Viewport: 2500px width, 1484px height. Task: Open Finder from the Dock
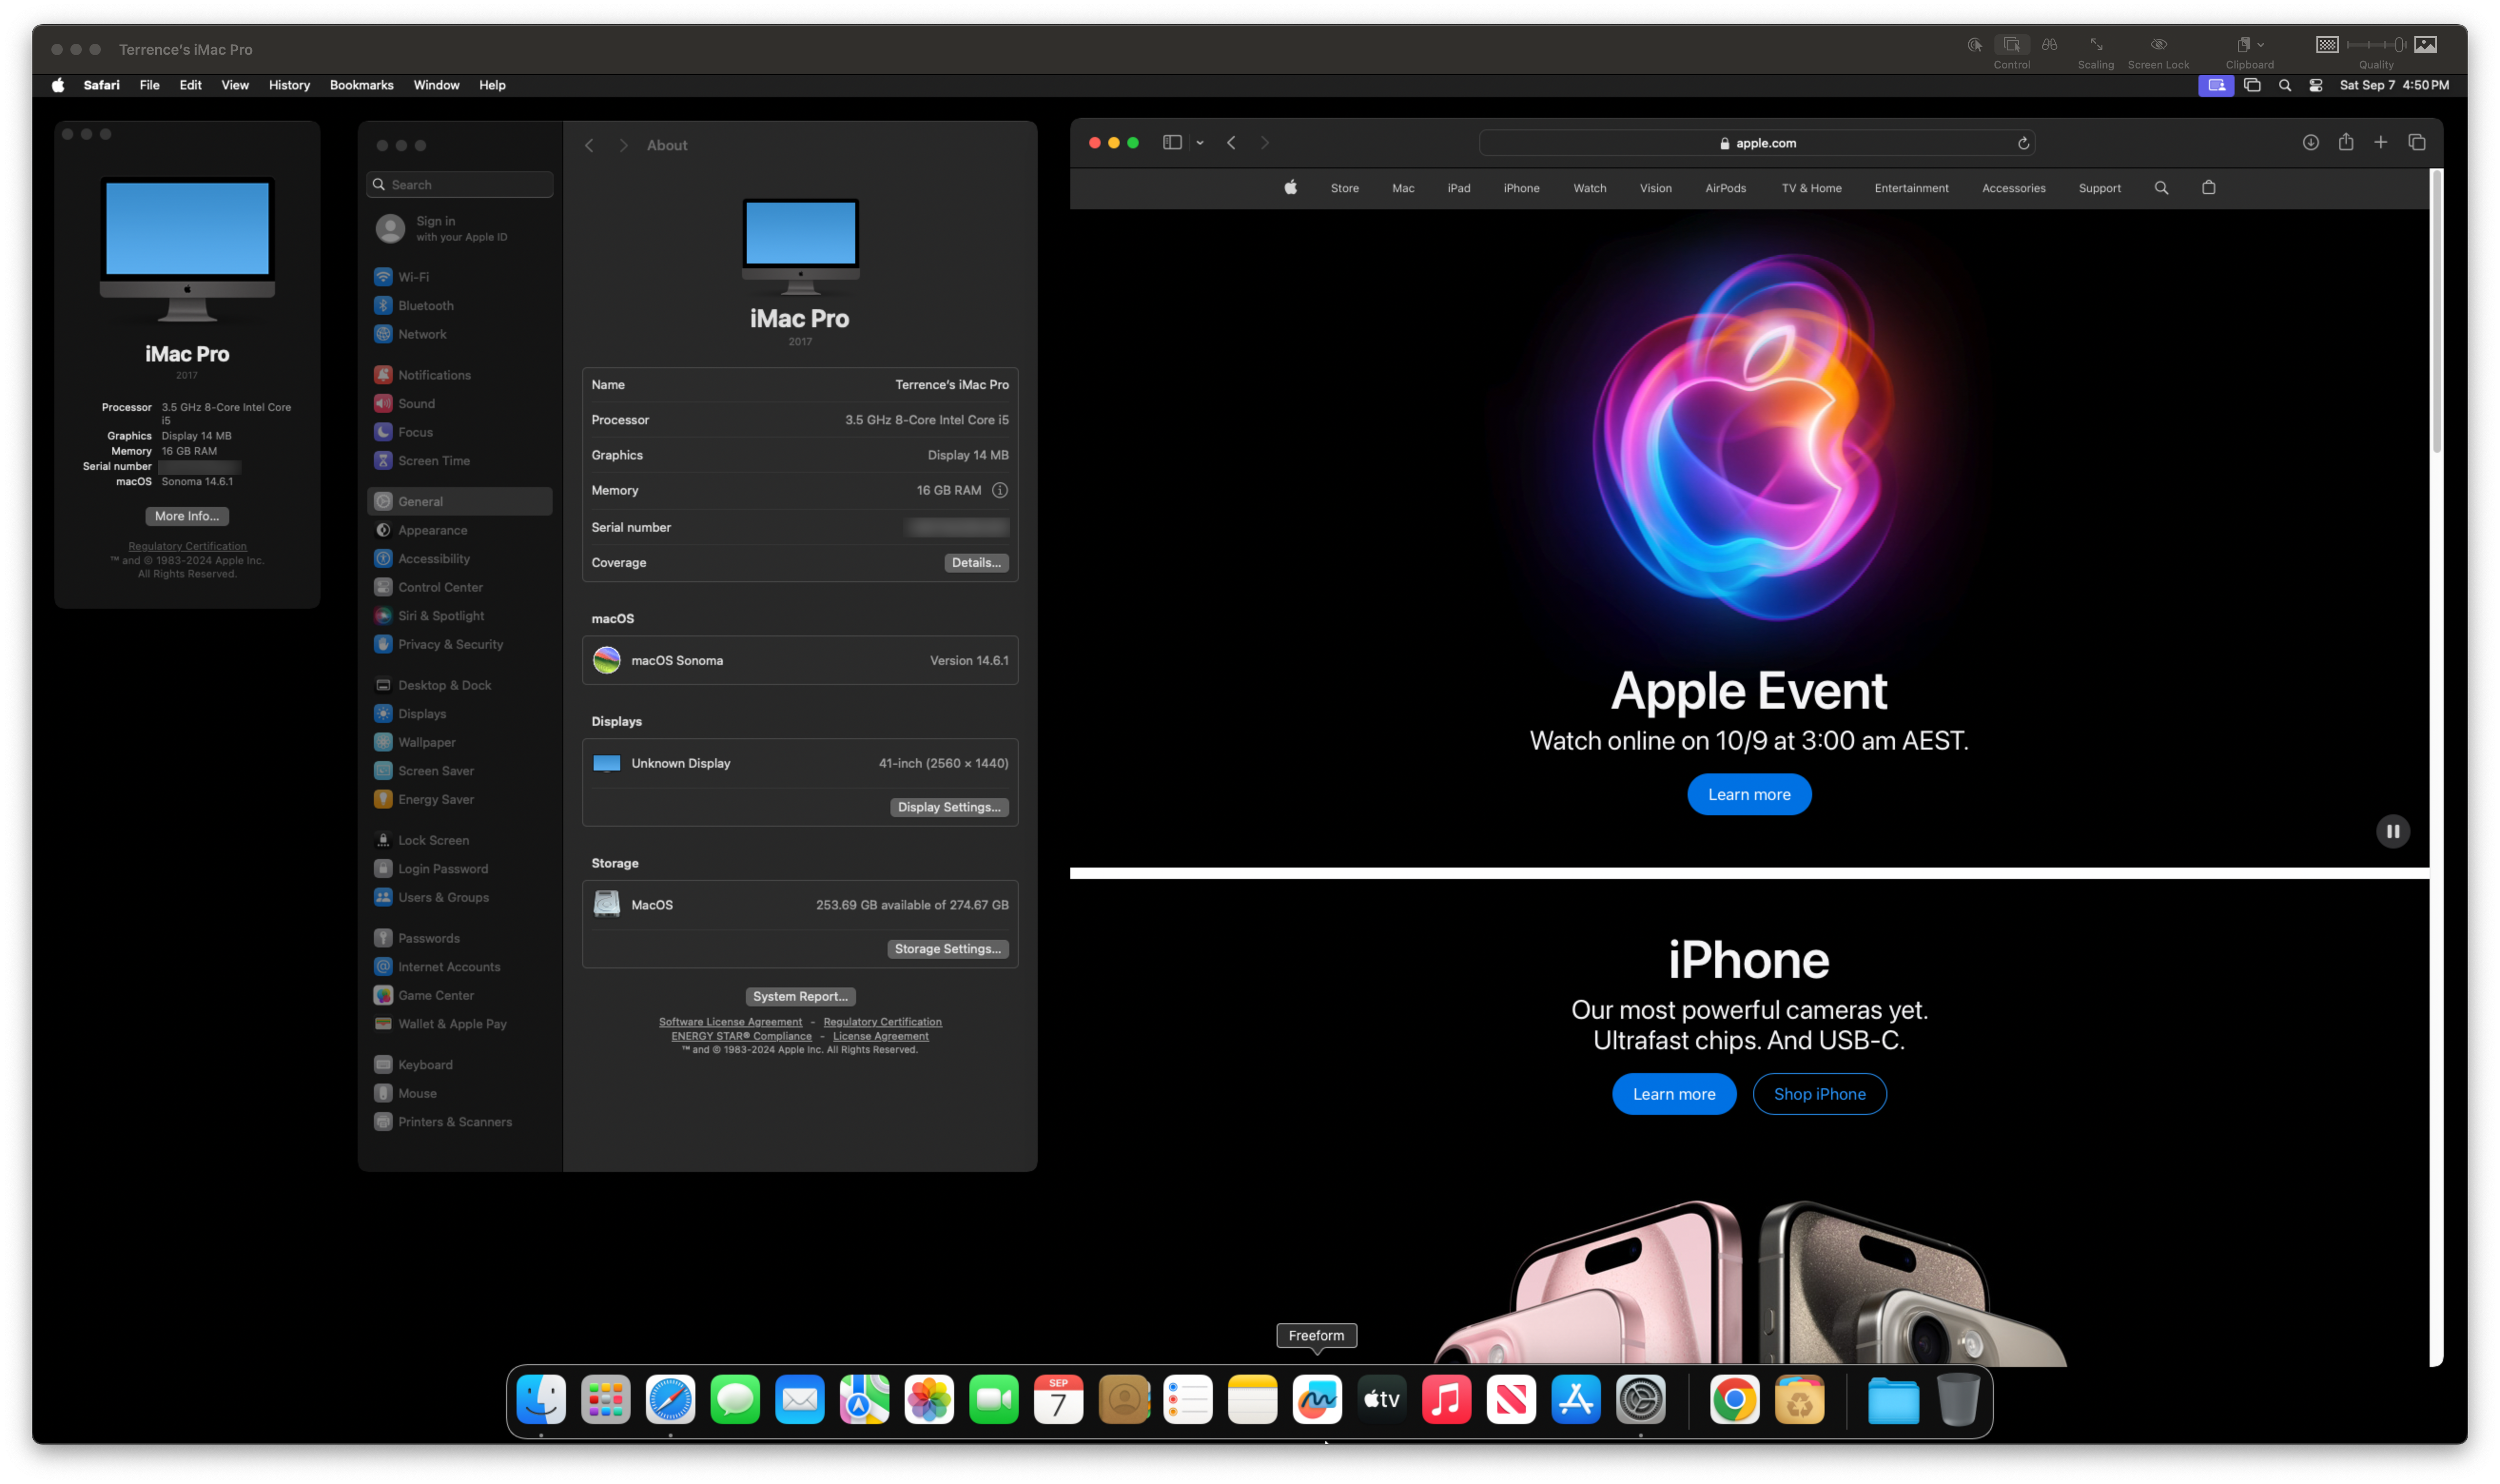click(541, 1400)
